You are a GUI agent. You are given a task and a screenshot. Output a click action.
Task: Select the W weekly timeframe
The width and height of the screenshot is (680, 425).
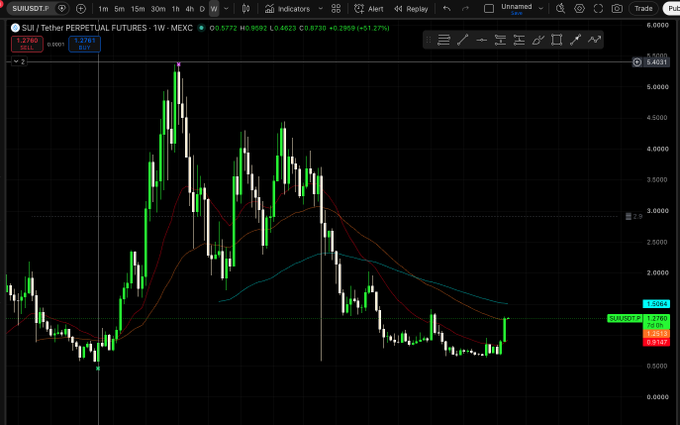point(214,9)
